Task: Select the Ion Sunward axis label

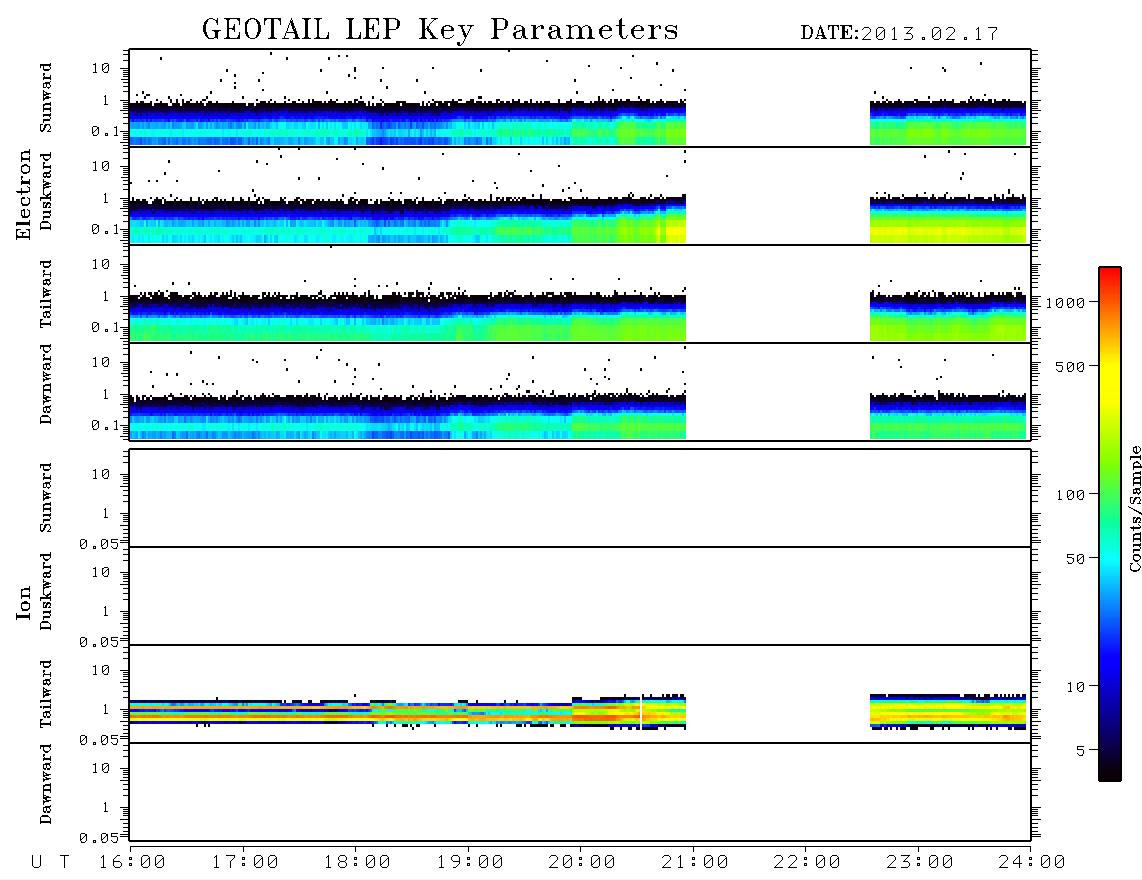Action: click(x=46, y=498)
